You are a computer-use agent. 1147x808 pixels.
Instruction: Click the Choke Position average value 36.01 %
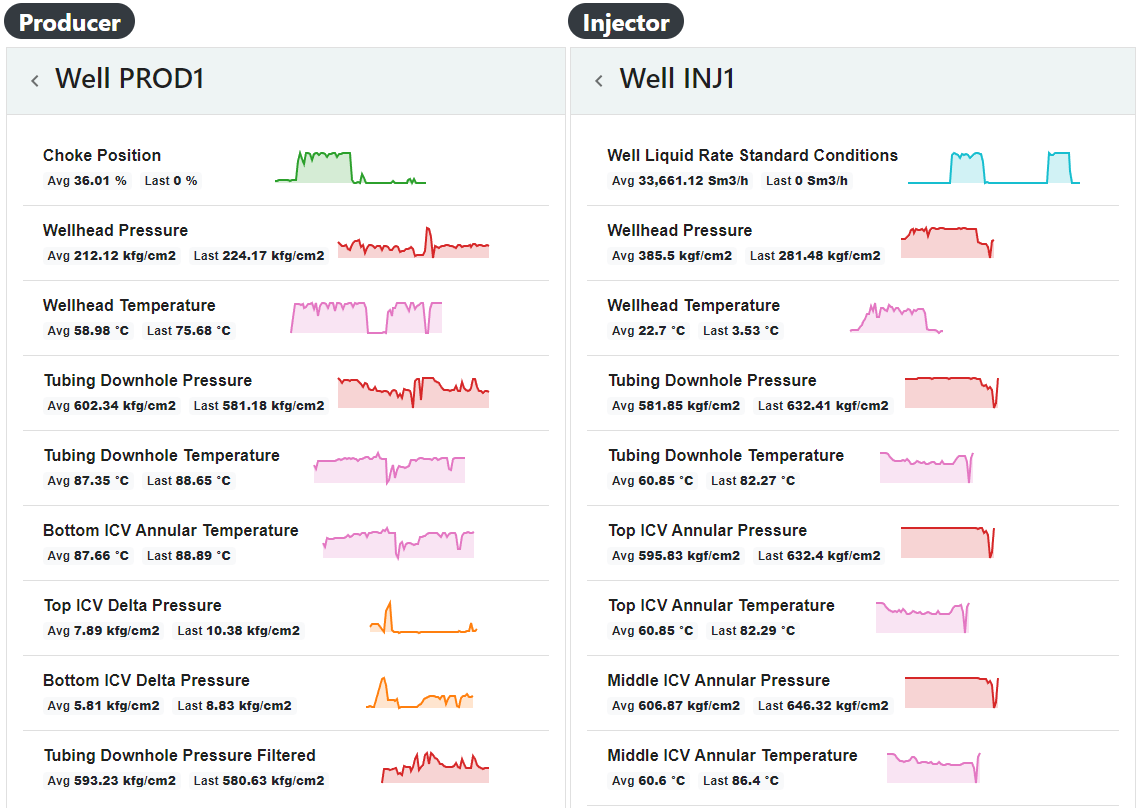point(100,181)
